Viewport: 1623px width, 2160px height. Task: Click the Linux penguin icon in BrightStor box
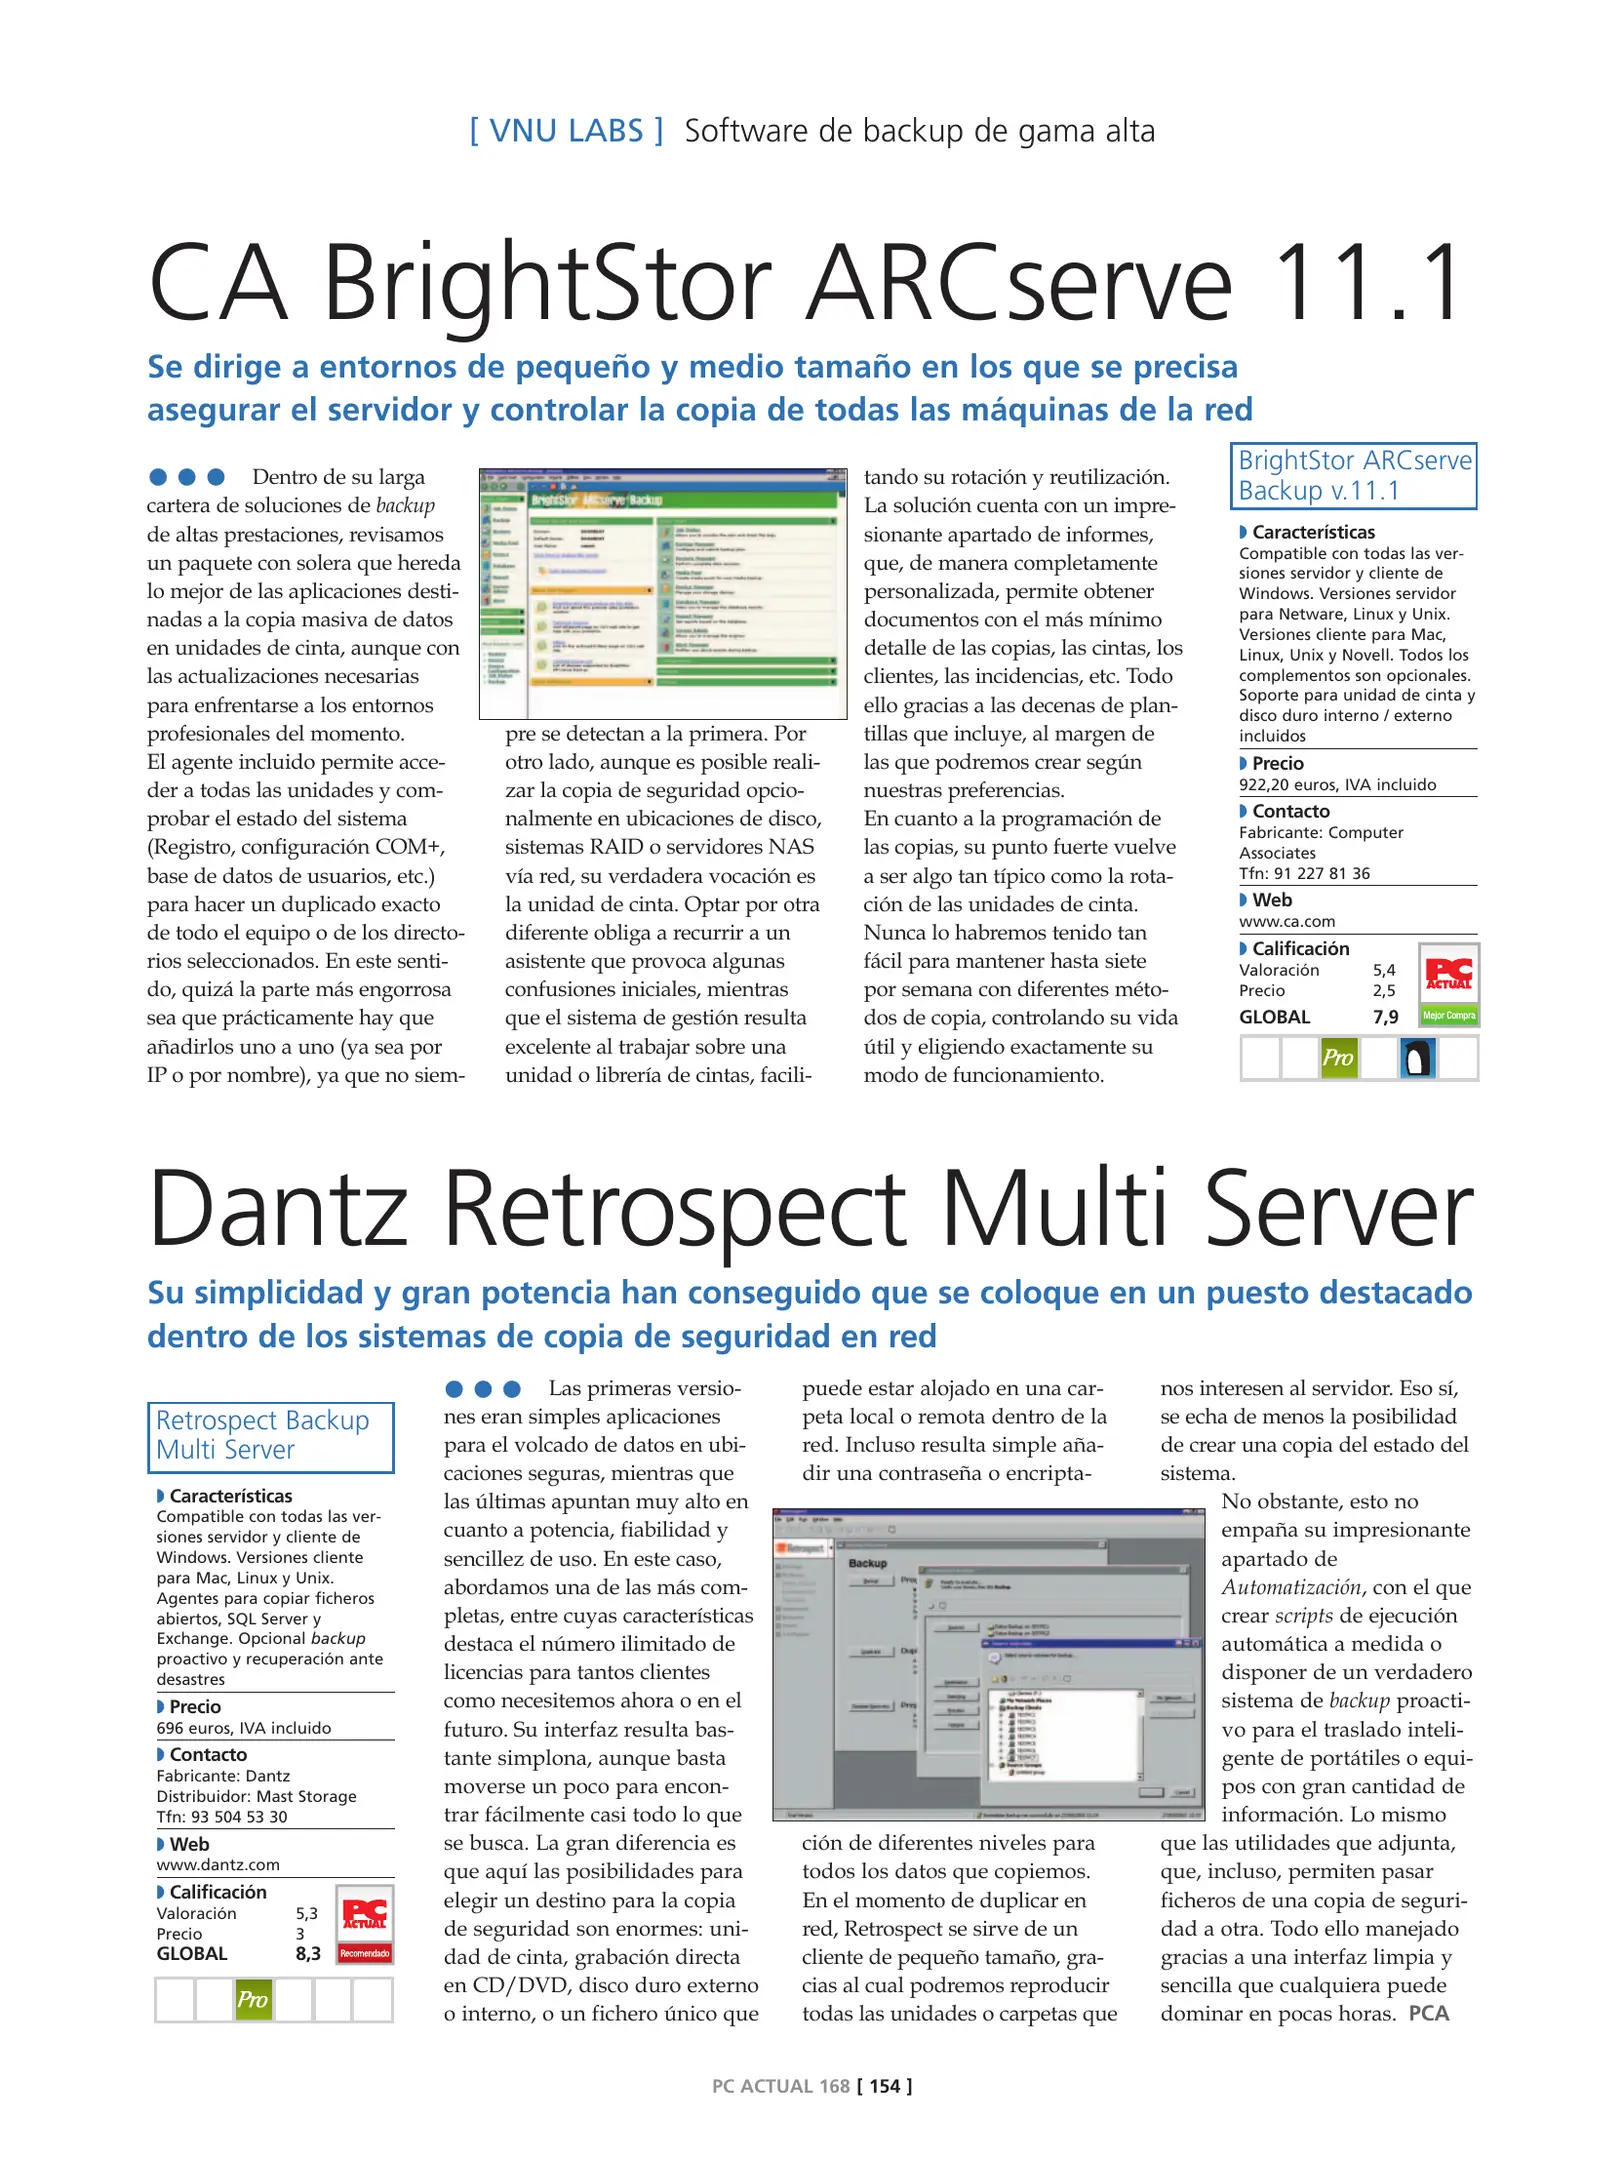[x=1417, y=1058]
